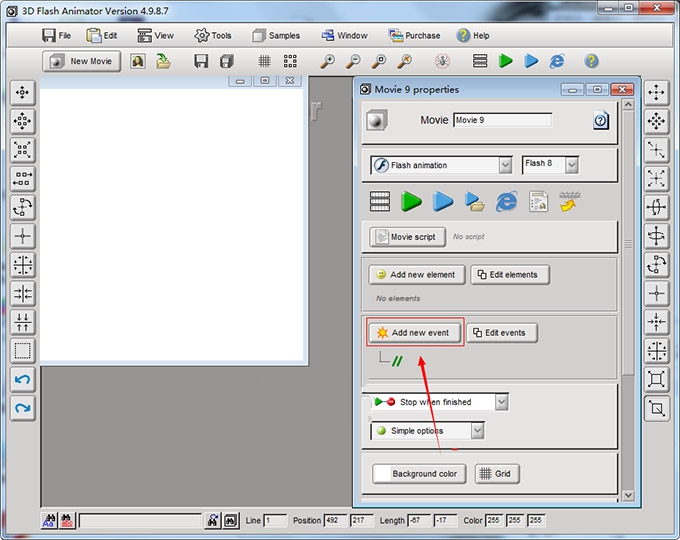Click the crop-like icon at bottom of right toolbar
Image resolution: width=680 pixels, height=540 pixels.
(x=657, y=409)
